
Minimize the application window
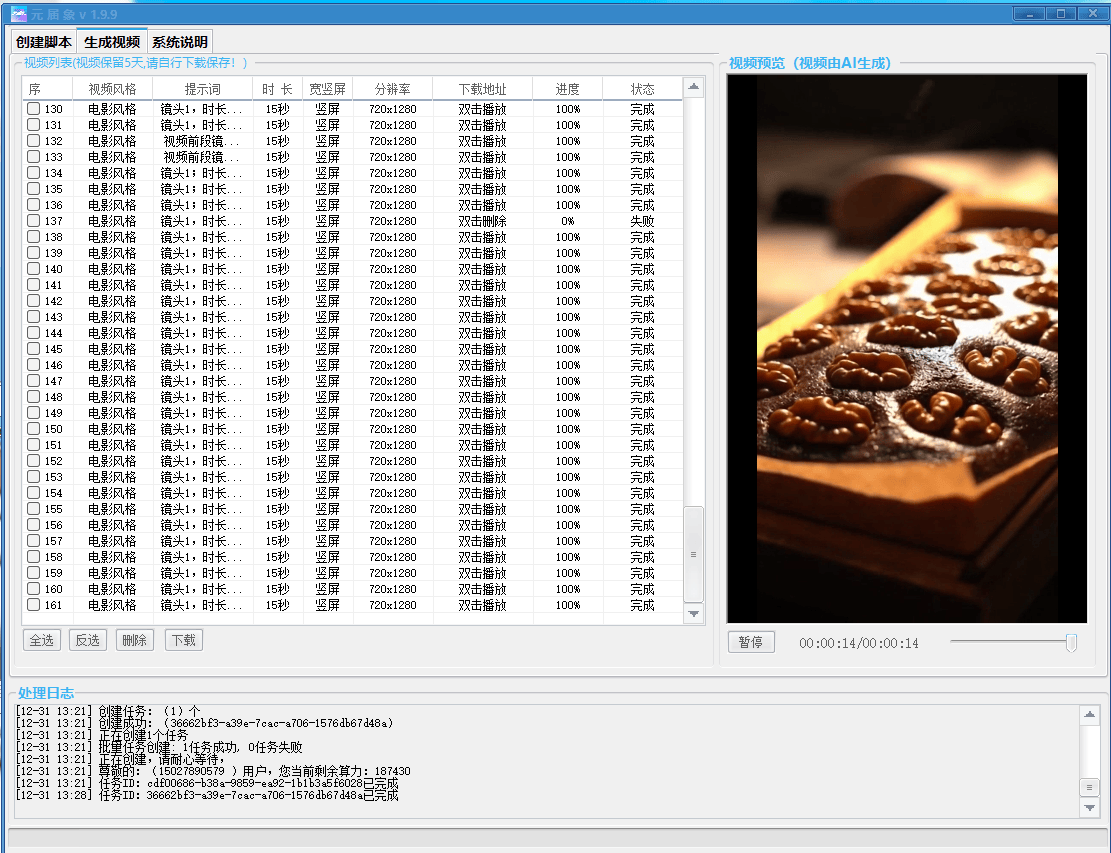click(x=1030, y=13)
